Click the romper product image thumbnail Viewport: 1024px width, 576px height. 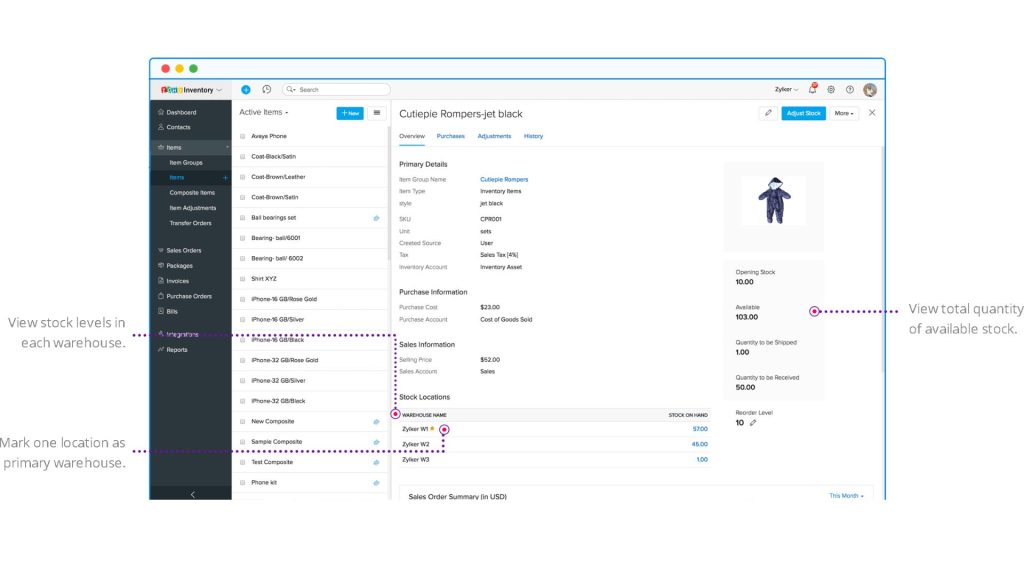pyautogui.click(x=774, y=200)
